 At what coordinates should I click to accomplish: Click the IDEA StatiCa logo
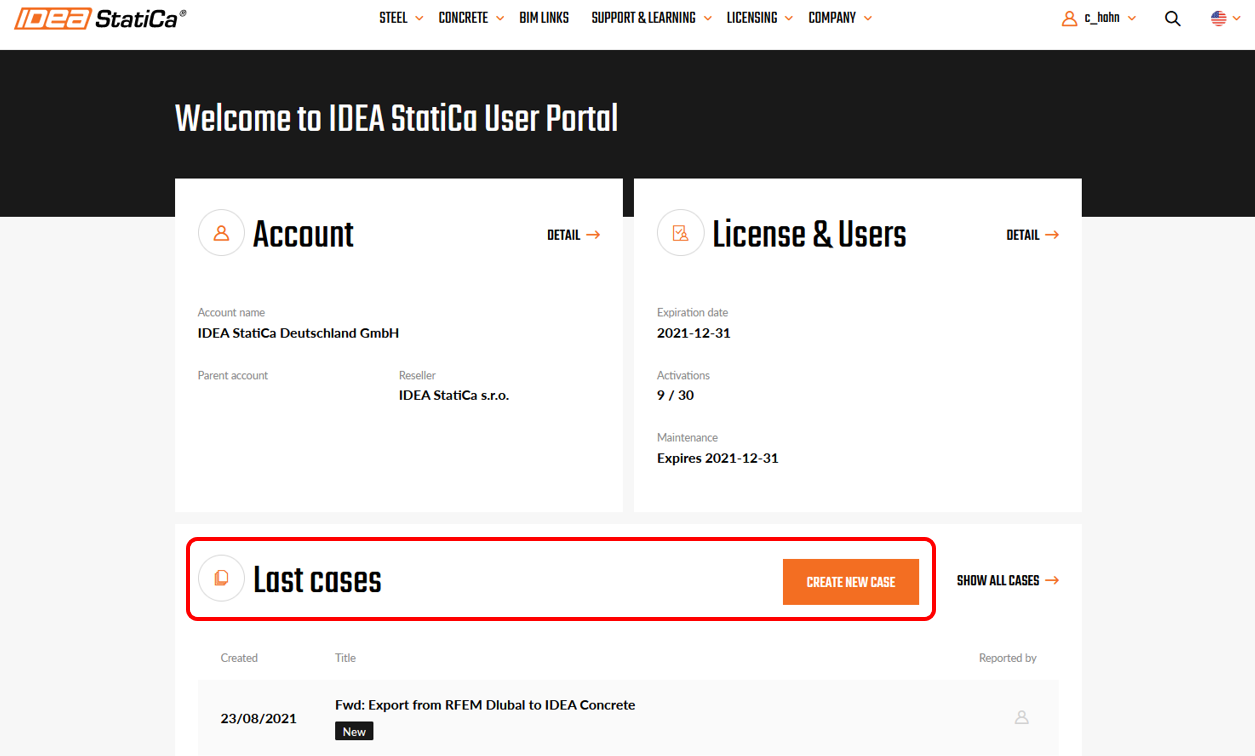tap(100, 18)
